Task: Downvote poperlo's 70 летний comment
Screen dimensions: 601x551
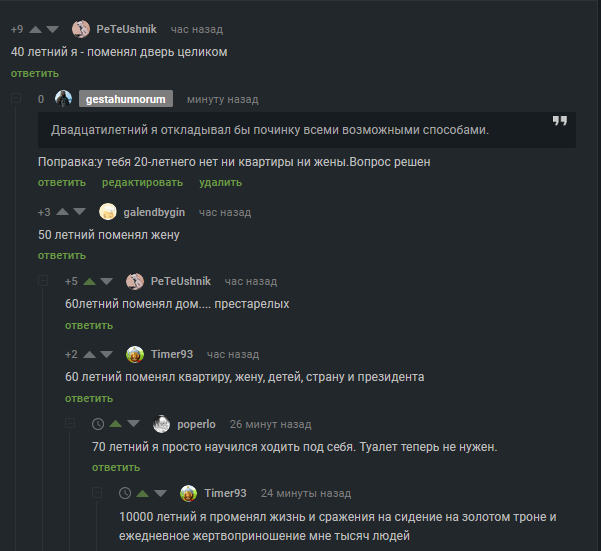Action: click(133, 423)
